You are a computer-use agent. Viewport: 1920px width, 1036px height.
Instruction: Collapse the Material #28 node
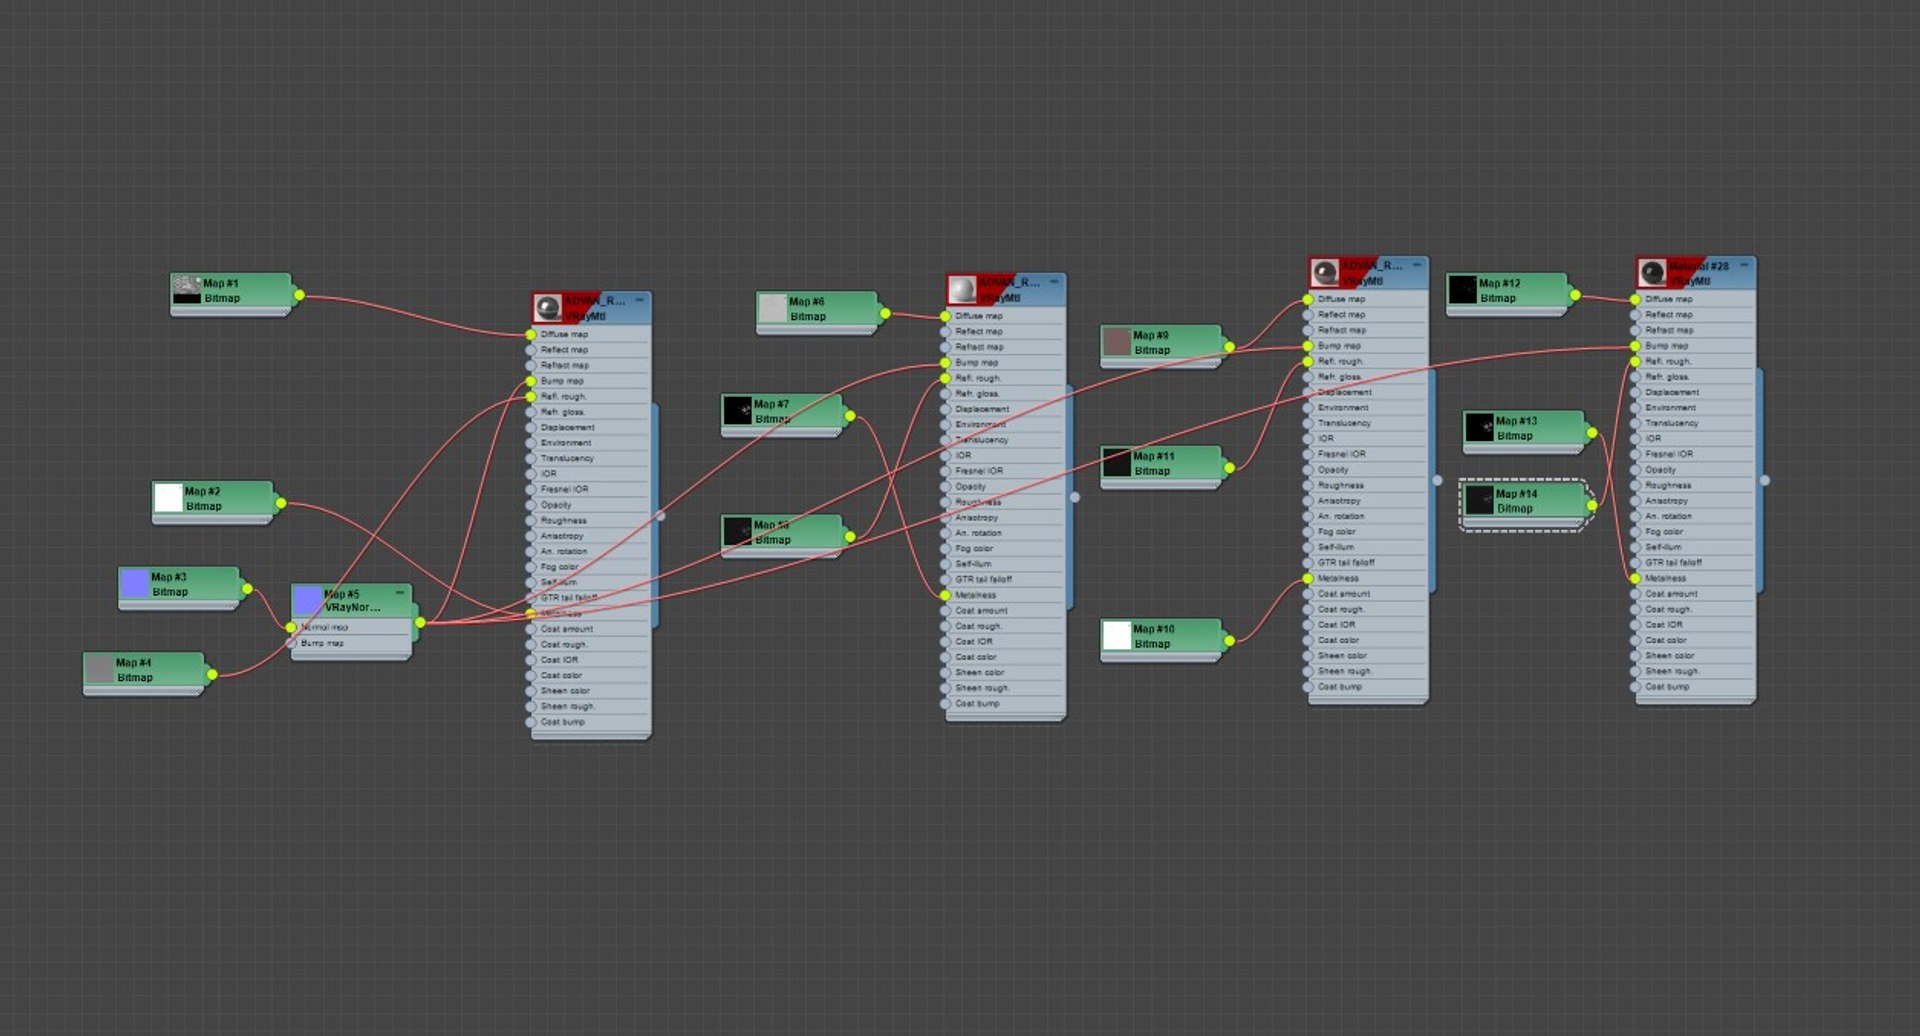[x=1744, y=266]
